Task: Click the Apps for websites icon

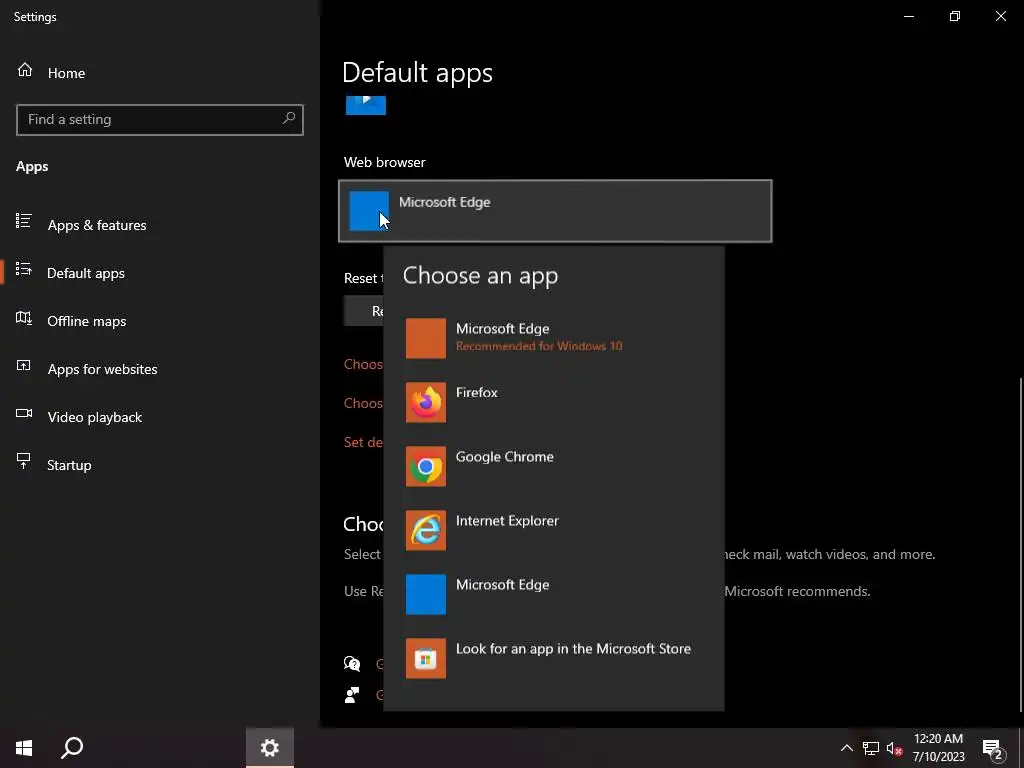Action: coord(24,365)
